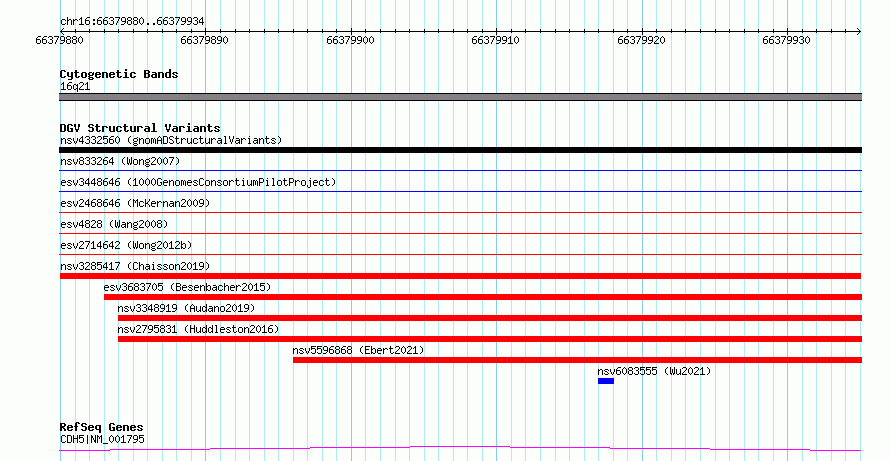Viewport: 890px width, 461px height.
Task: Click the esv3448646 1000GenomesConsortiumPilotProject label
Action: coord(198,182)
